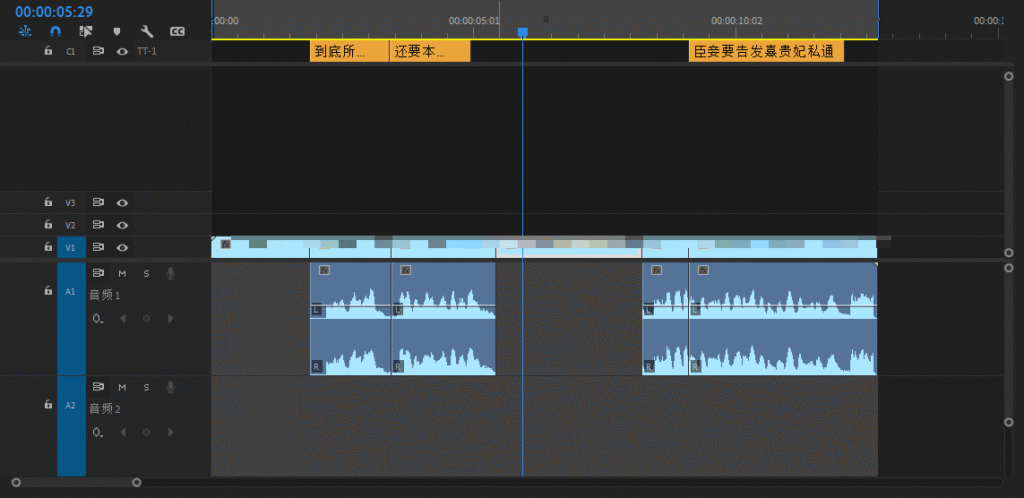
Task: Hide track V1 using its eye icon
Action: (x=122, y=247)
